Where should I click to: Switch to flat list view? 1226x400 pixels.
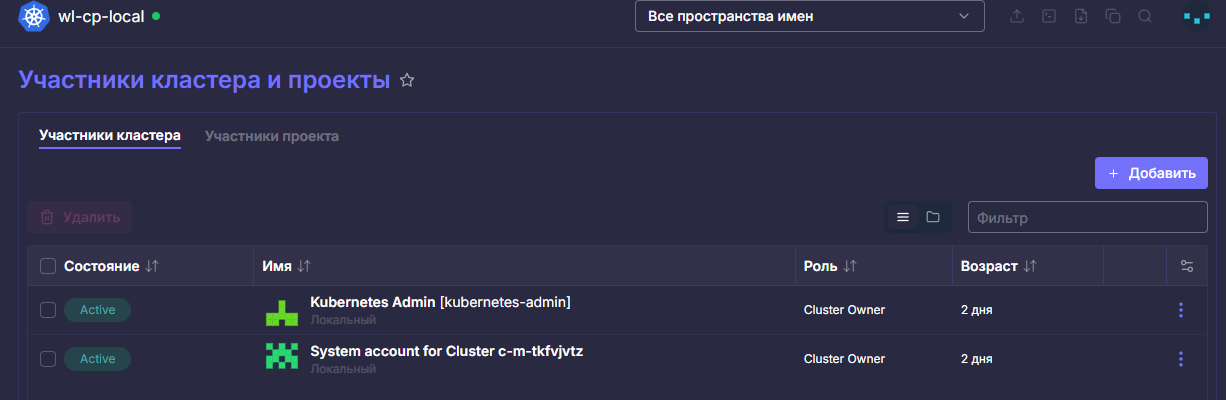click(902, 217)
